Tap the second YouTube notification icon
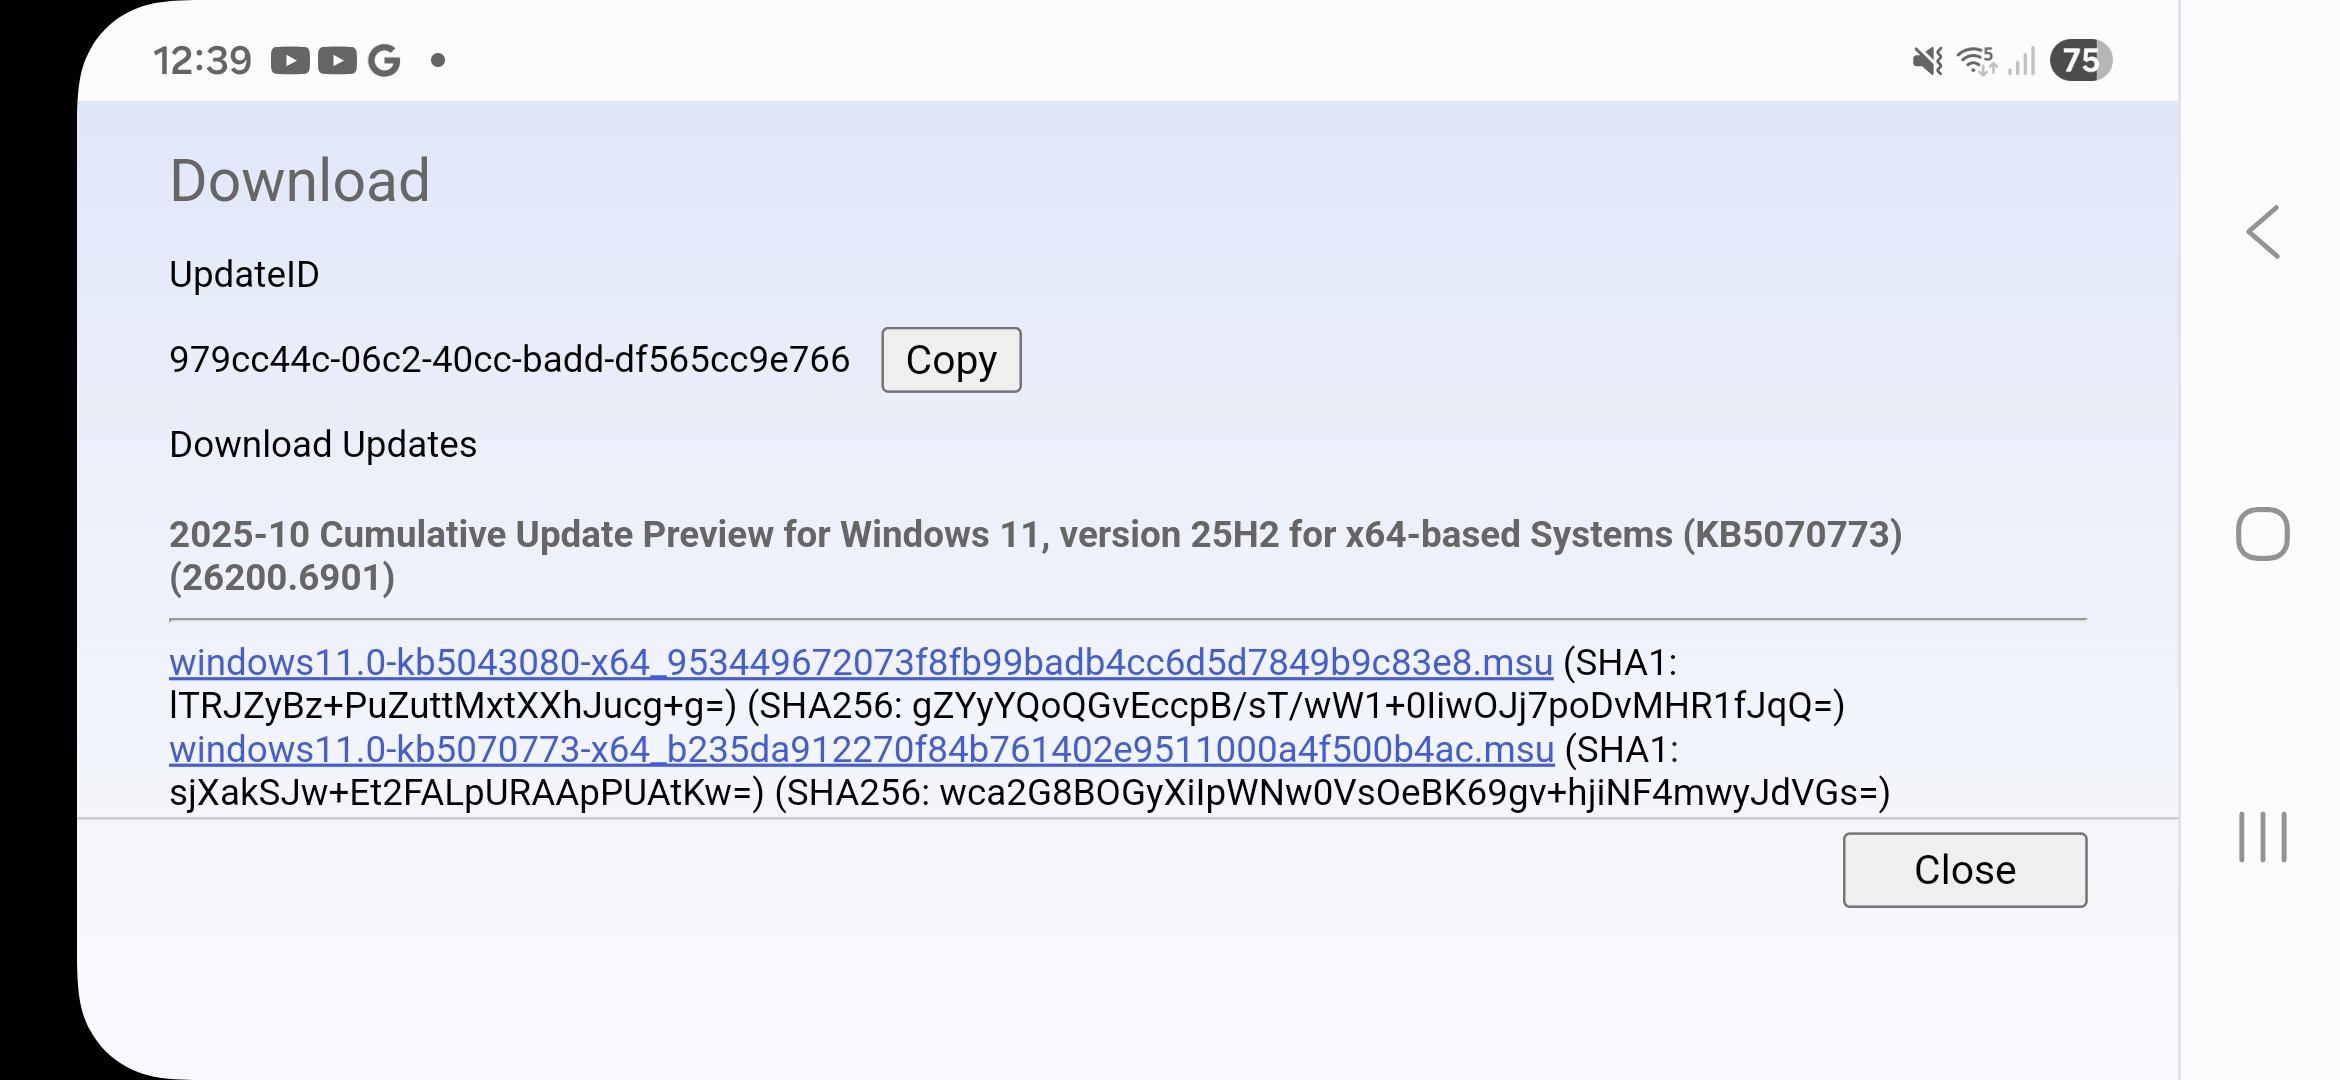 (337, 61)
